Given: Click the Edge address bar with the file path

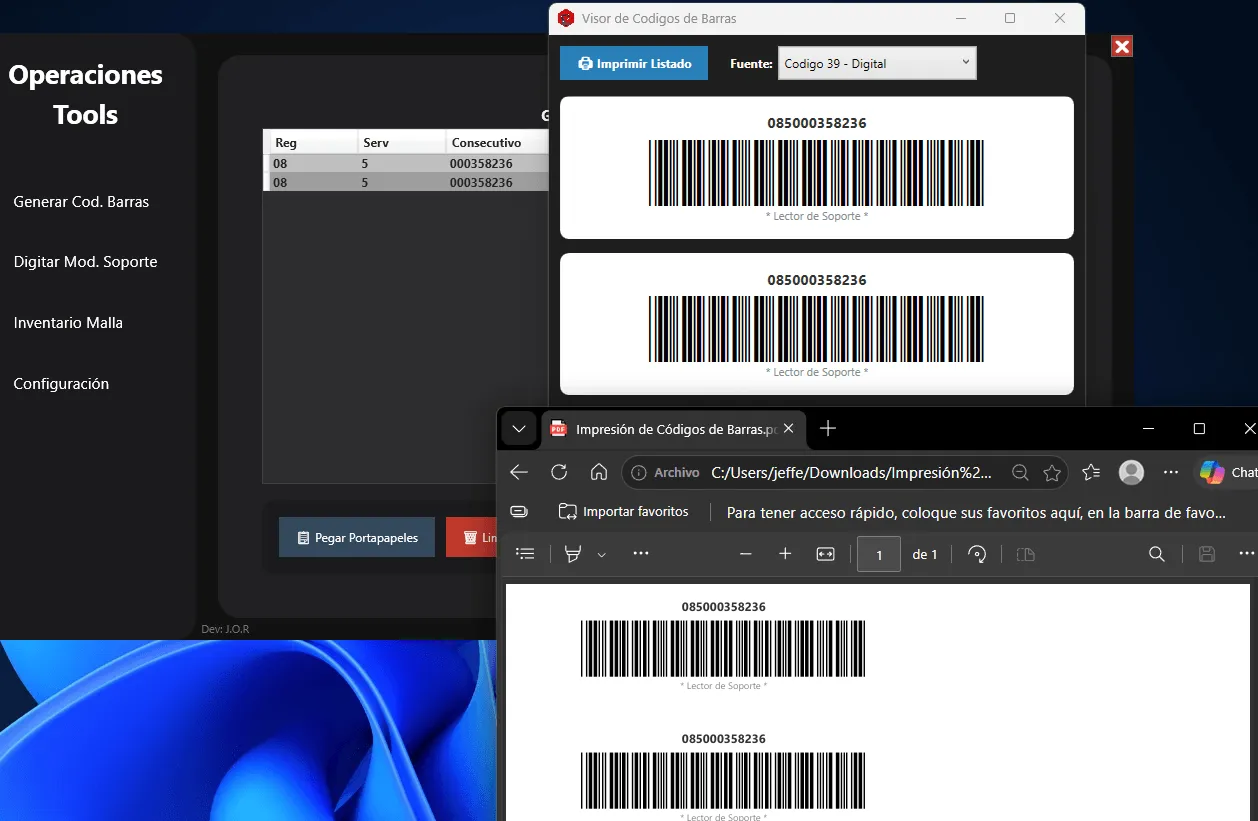Looking at the screenshot, I should point(845,472).
